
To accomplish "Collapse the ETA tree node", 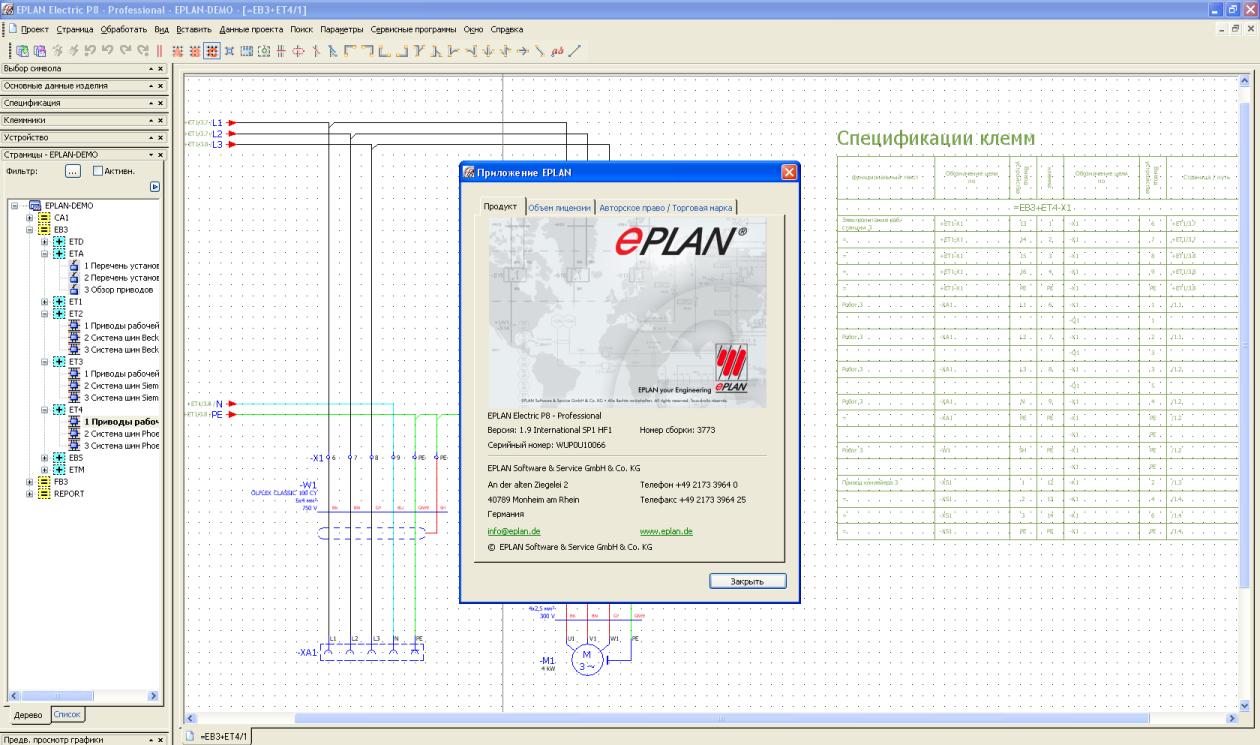I will click(44, 253).
